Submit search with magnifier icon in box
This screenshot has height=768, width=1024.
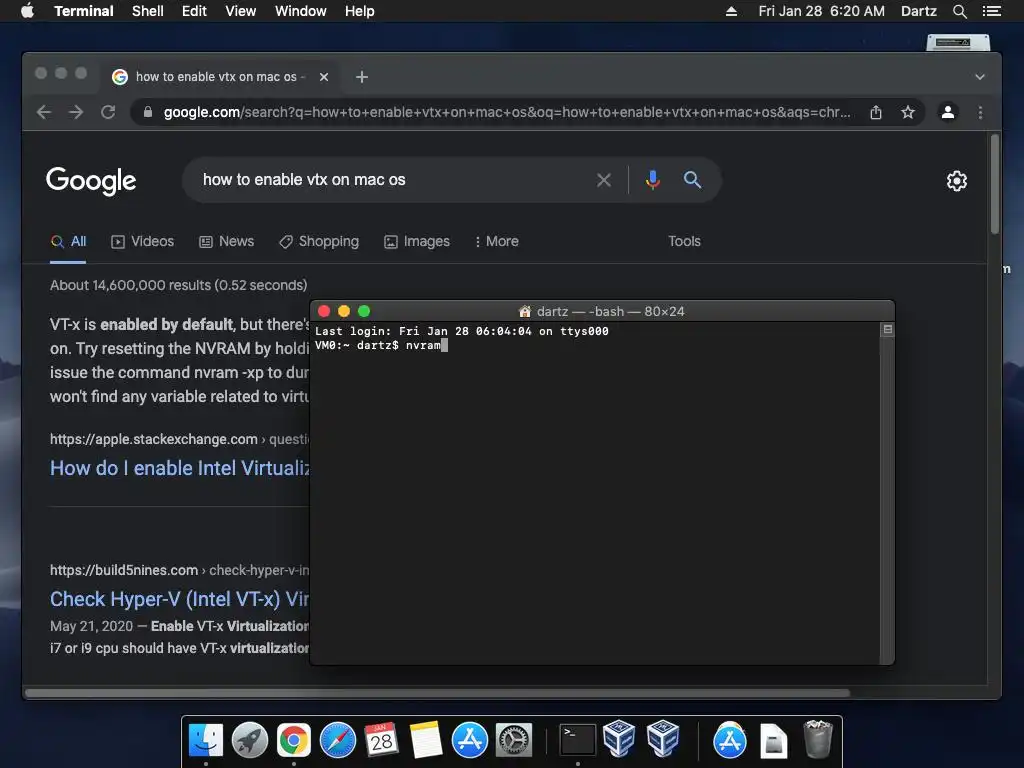692,180
